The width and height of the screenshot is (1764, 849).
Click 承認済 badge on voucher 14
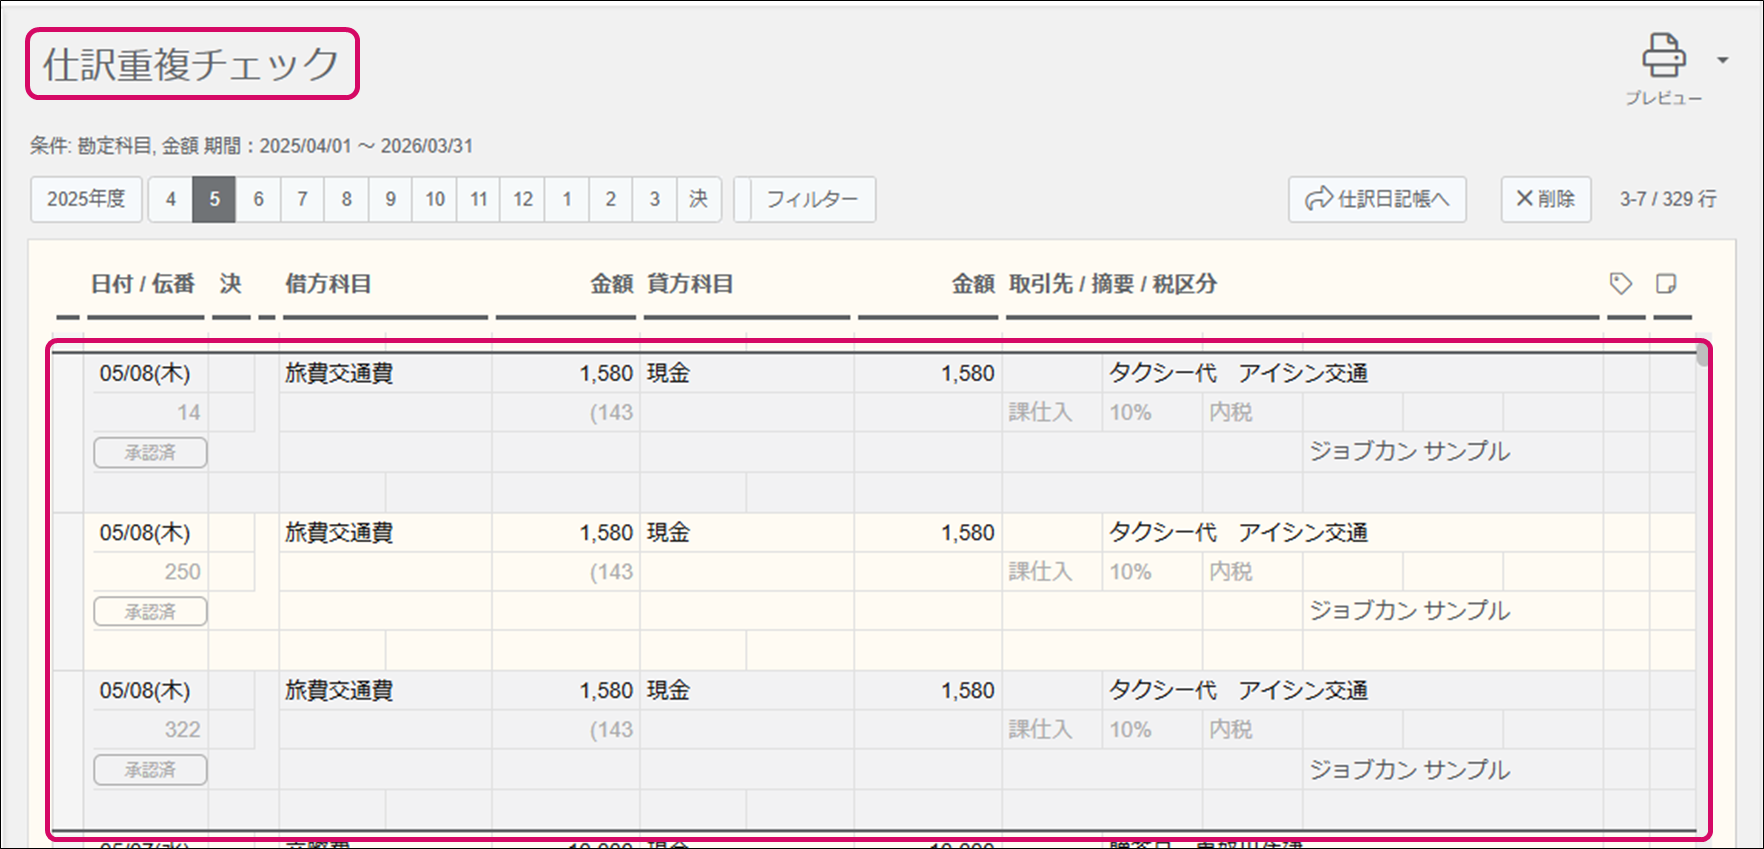150,453
